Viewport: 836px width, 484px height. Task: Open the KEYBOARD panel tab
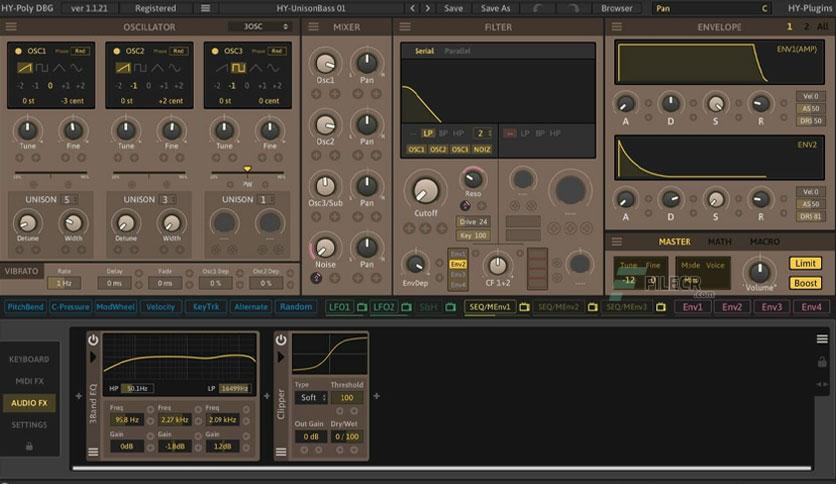pos(29,359)
